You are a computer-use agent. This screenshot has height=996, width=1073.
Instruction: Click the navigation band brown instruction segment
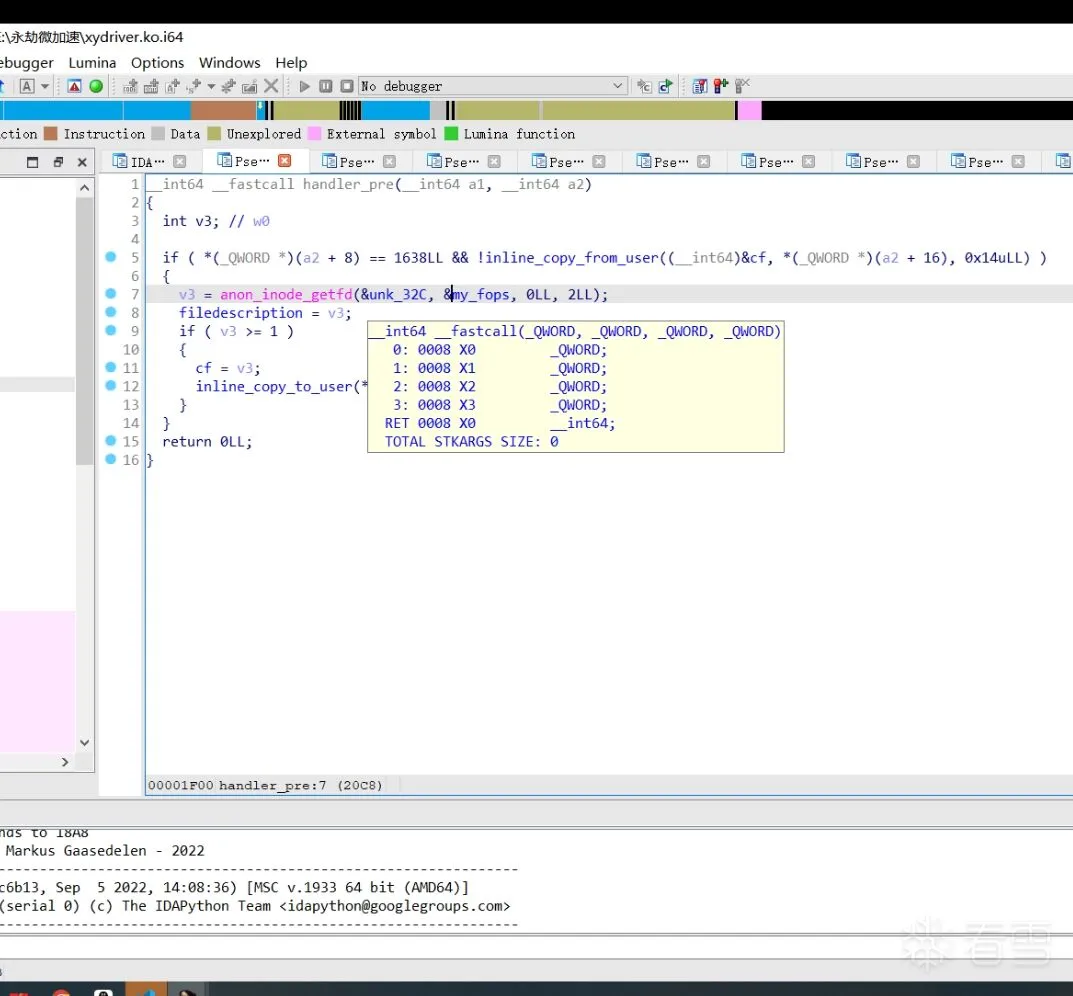click(222, 110)
